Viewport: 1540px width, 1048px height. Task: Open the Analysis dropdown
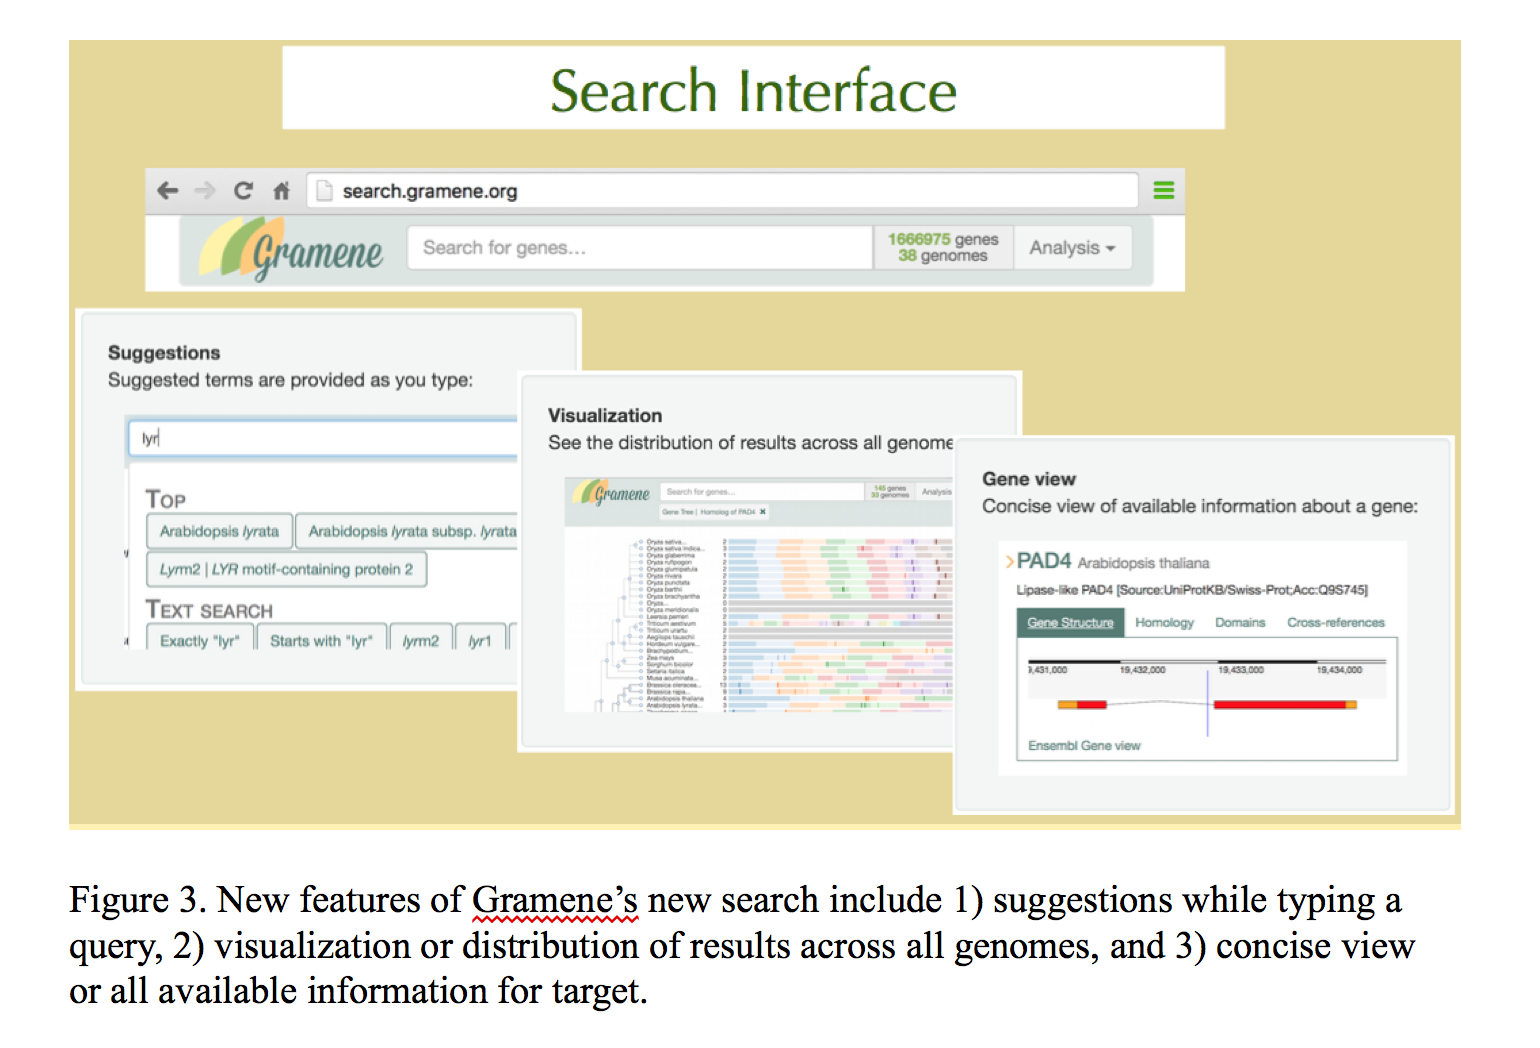click(x=1072, y=248)
